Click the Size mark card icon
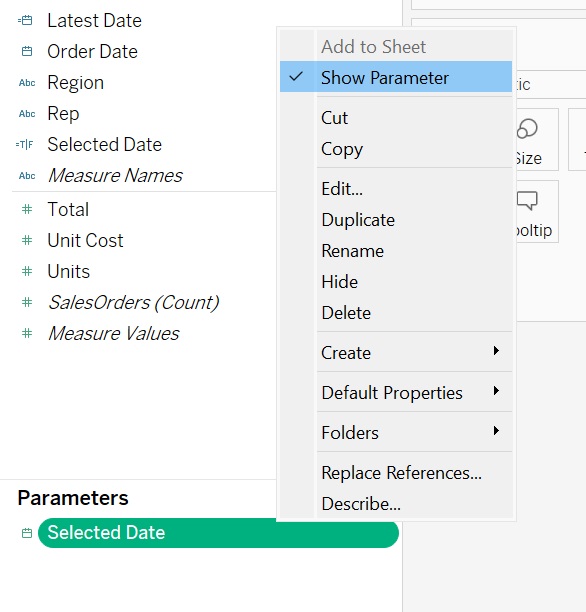This screenshot has height=612, width=586. (x=527, y=129)
